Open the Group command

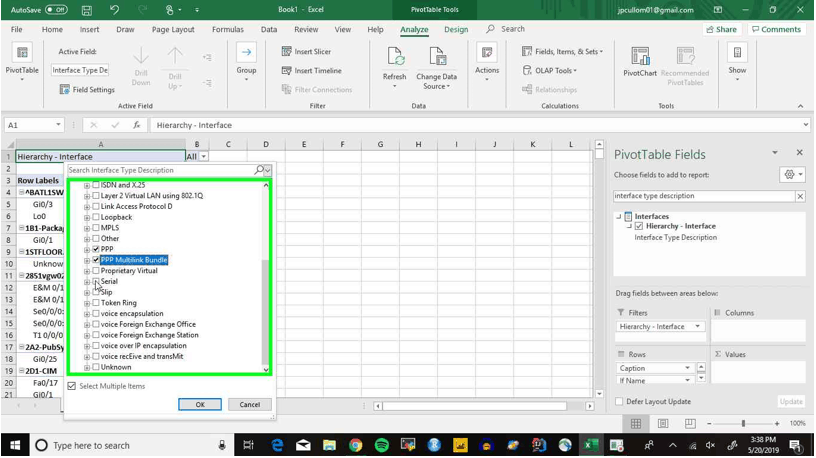[x=246, y=60]
